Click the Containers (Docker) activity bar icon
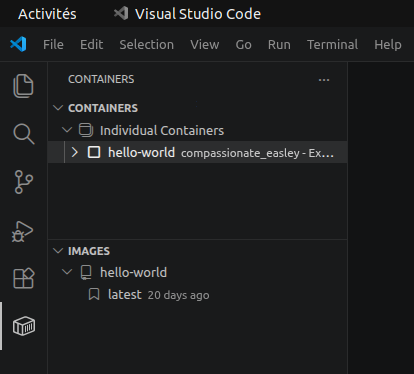 pos(24,326)
